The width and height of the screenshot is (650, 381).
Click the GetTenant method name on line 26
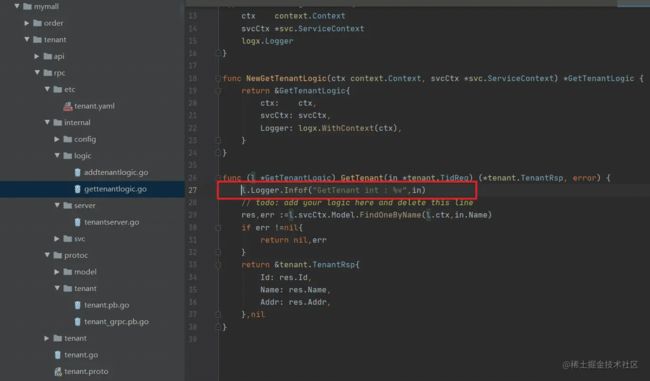[x=362, y=177]
